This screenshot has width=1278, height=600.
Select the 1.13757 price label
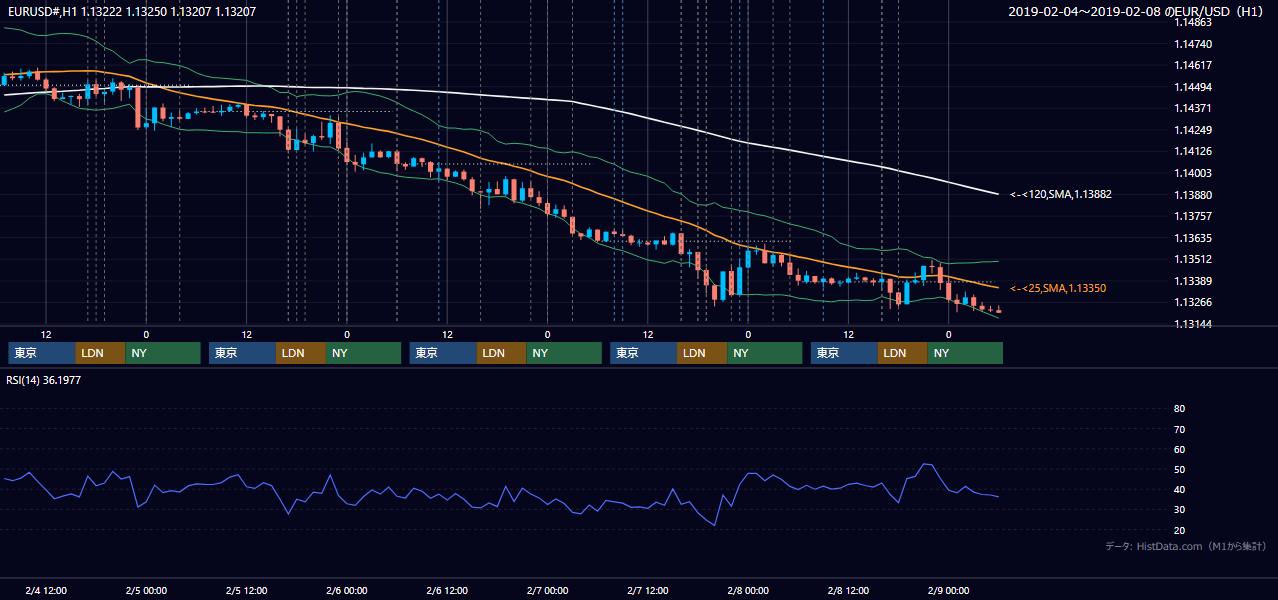(x=1193, y=216)
